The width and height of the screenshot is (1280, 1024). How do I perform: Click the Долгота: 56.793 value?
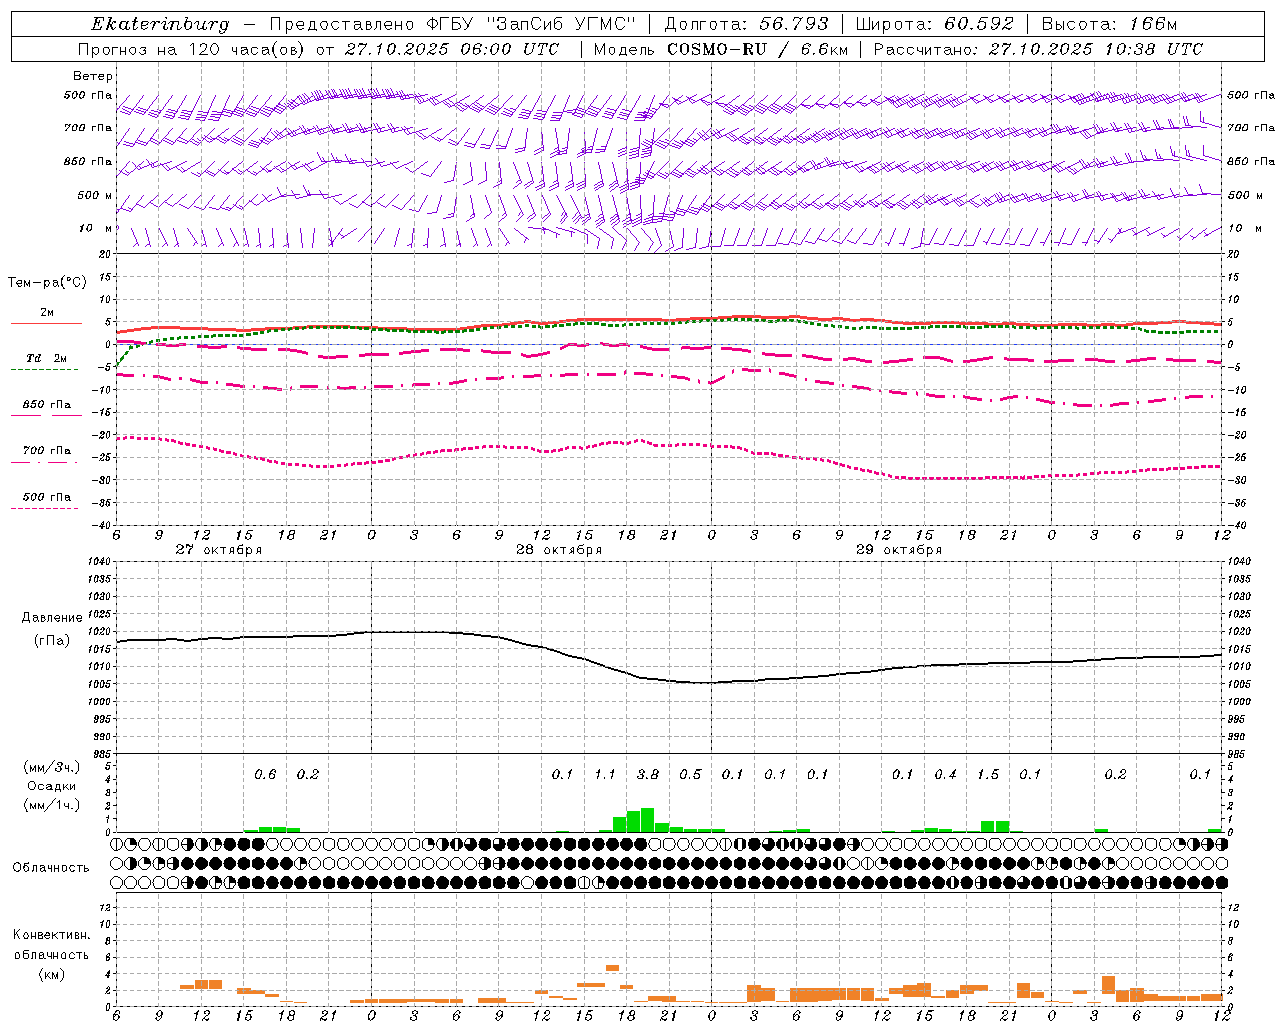pyautogui.click(x=746, y=24)
